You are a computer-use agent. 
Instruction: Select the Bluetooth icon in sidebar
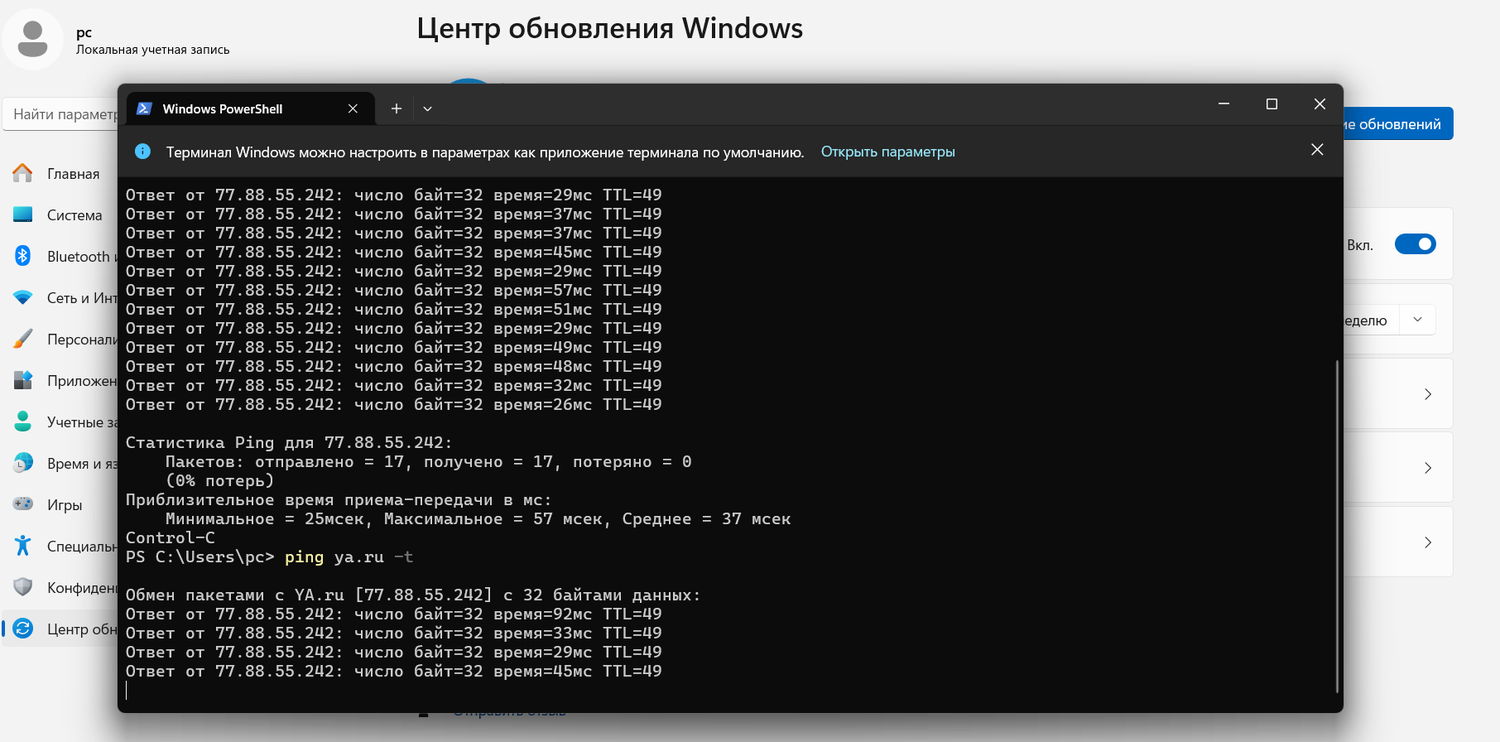click(x=23, y=256)
